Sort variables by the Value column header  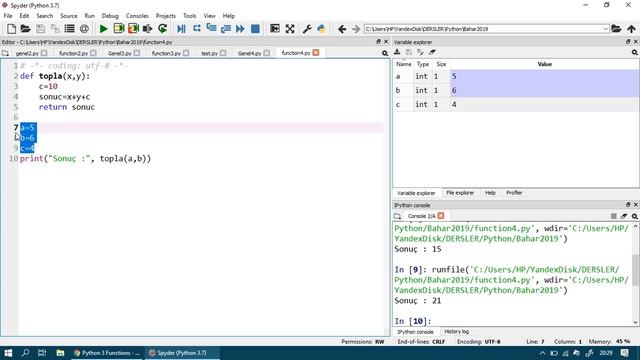[x=544, y=64]
